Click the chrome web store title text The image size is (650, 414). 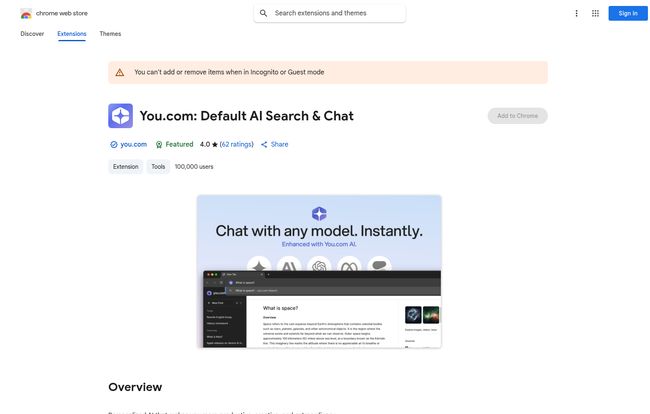point(62,13)
